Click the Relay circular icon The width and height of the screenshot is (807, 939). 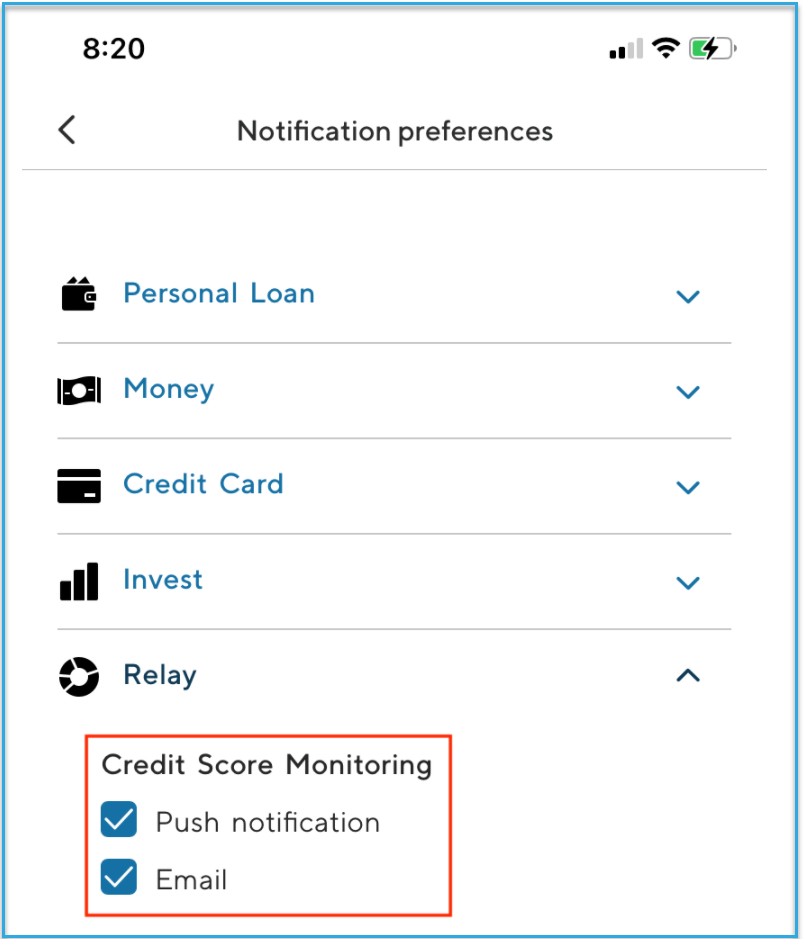click(x=79, y=676)
